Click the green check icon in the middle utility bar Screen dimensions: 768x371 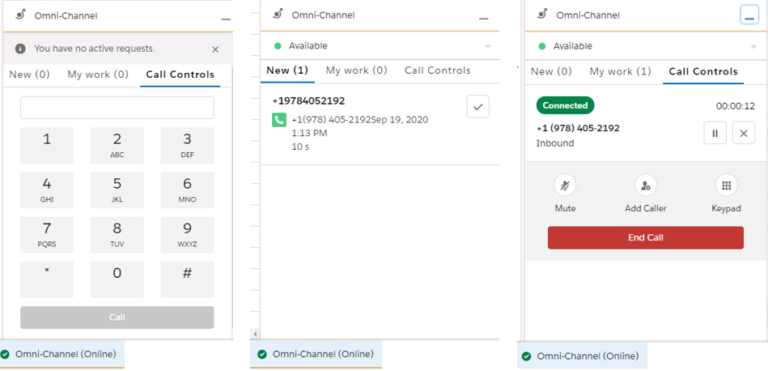[x=262, y=354]
